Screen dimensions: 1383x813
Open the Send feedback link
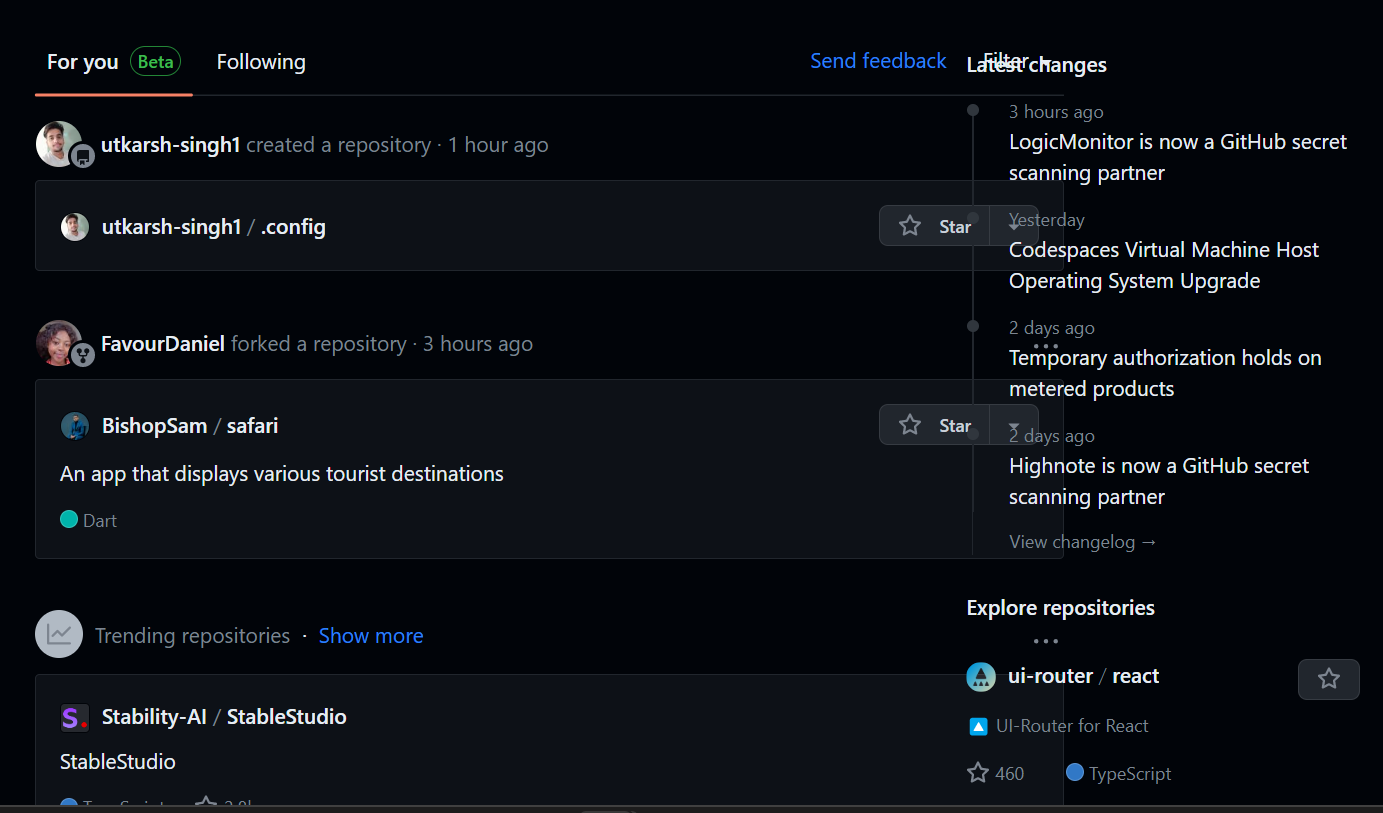877,60
